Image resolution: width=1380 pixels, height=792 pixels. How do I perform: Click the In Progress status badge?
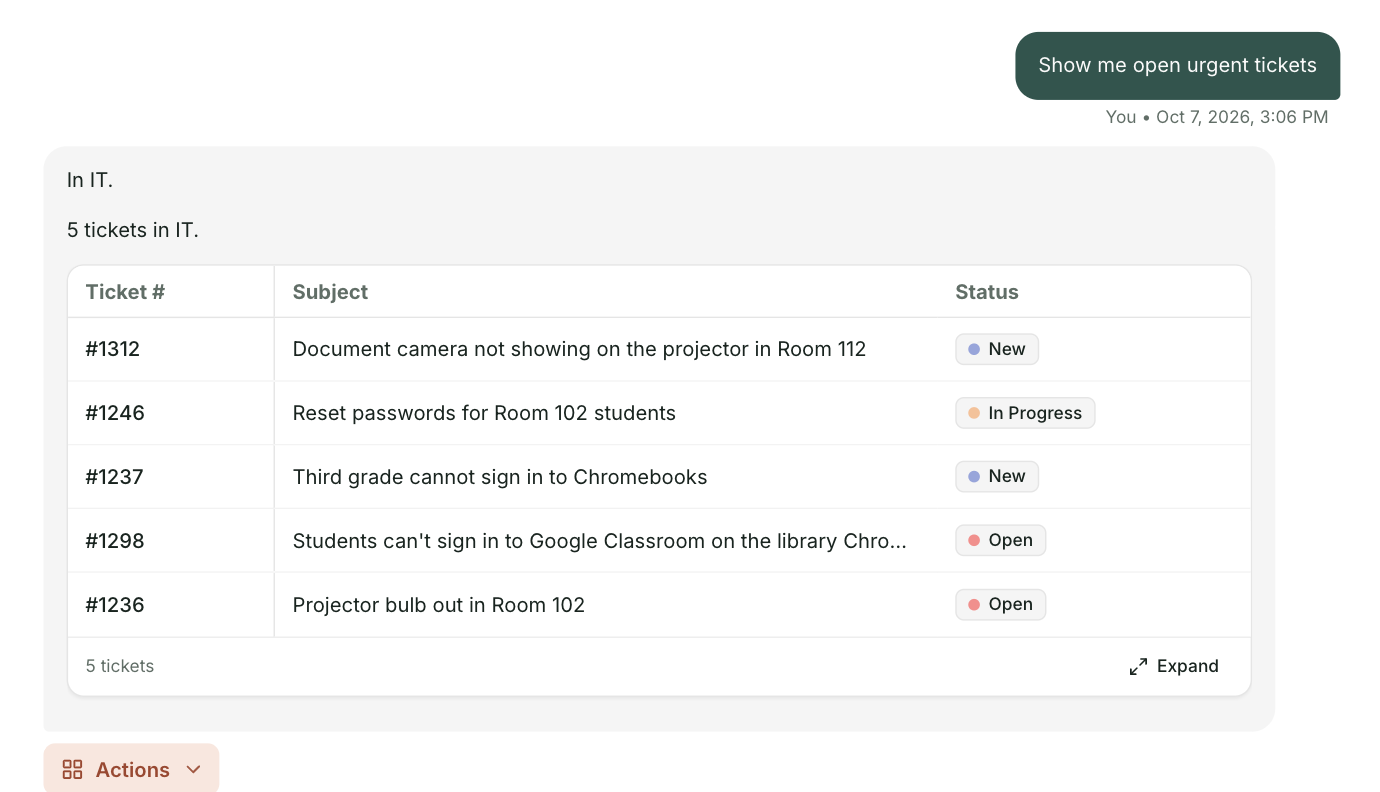(x=1025, y=413)
